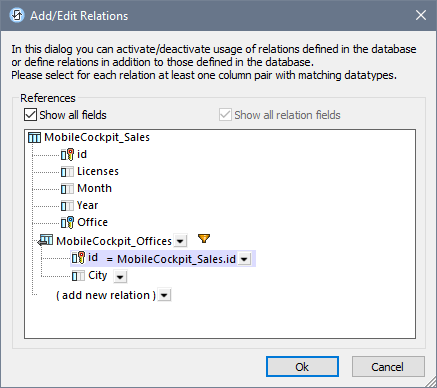Image resolution: width=437 pixels, height=388 pixels.
Task: Select the Year field in tree
Action: pyautogui.click(x=87, y=205)
